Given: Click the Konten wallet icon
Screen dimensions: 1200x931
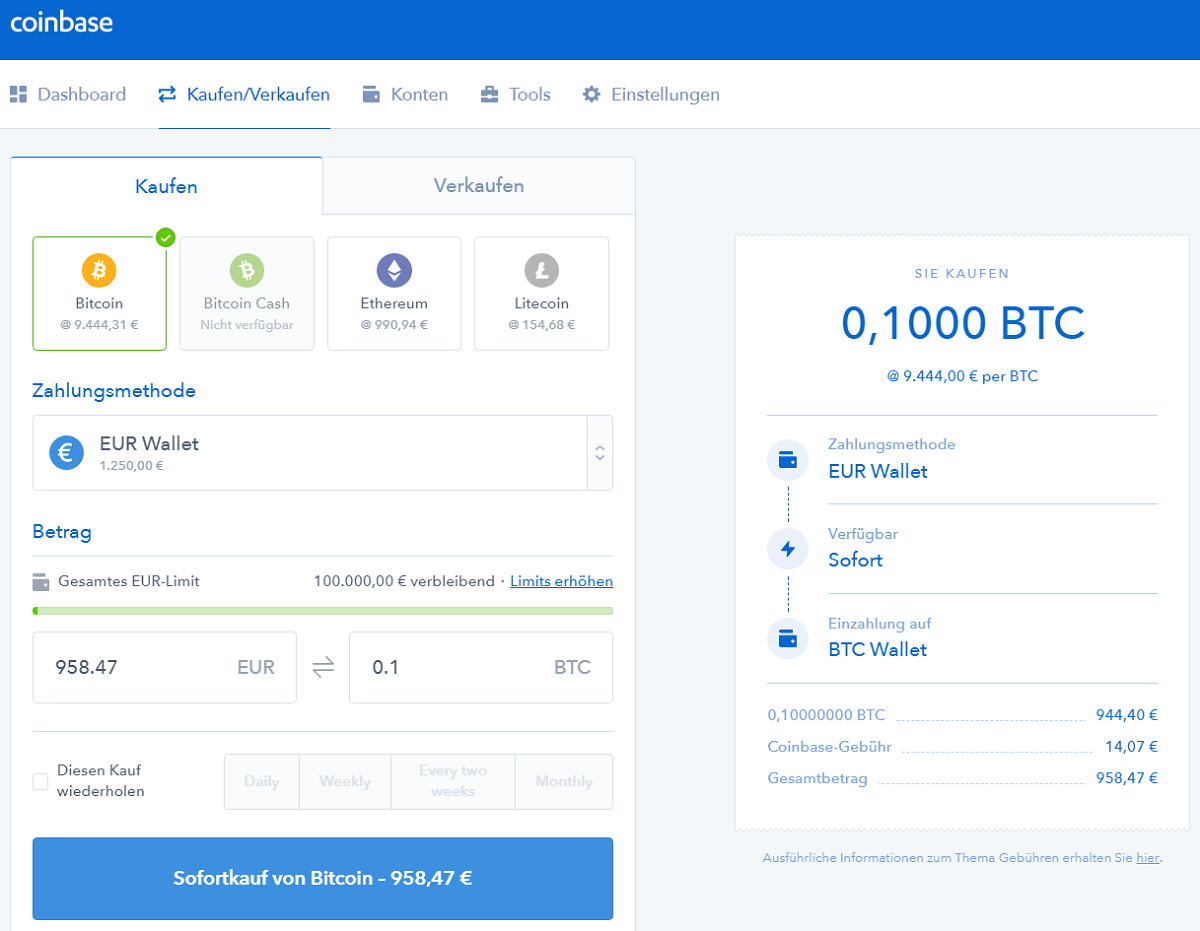Looking at the screenshot, I should coord(371,95).
